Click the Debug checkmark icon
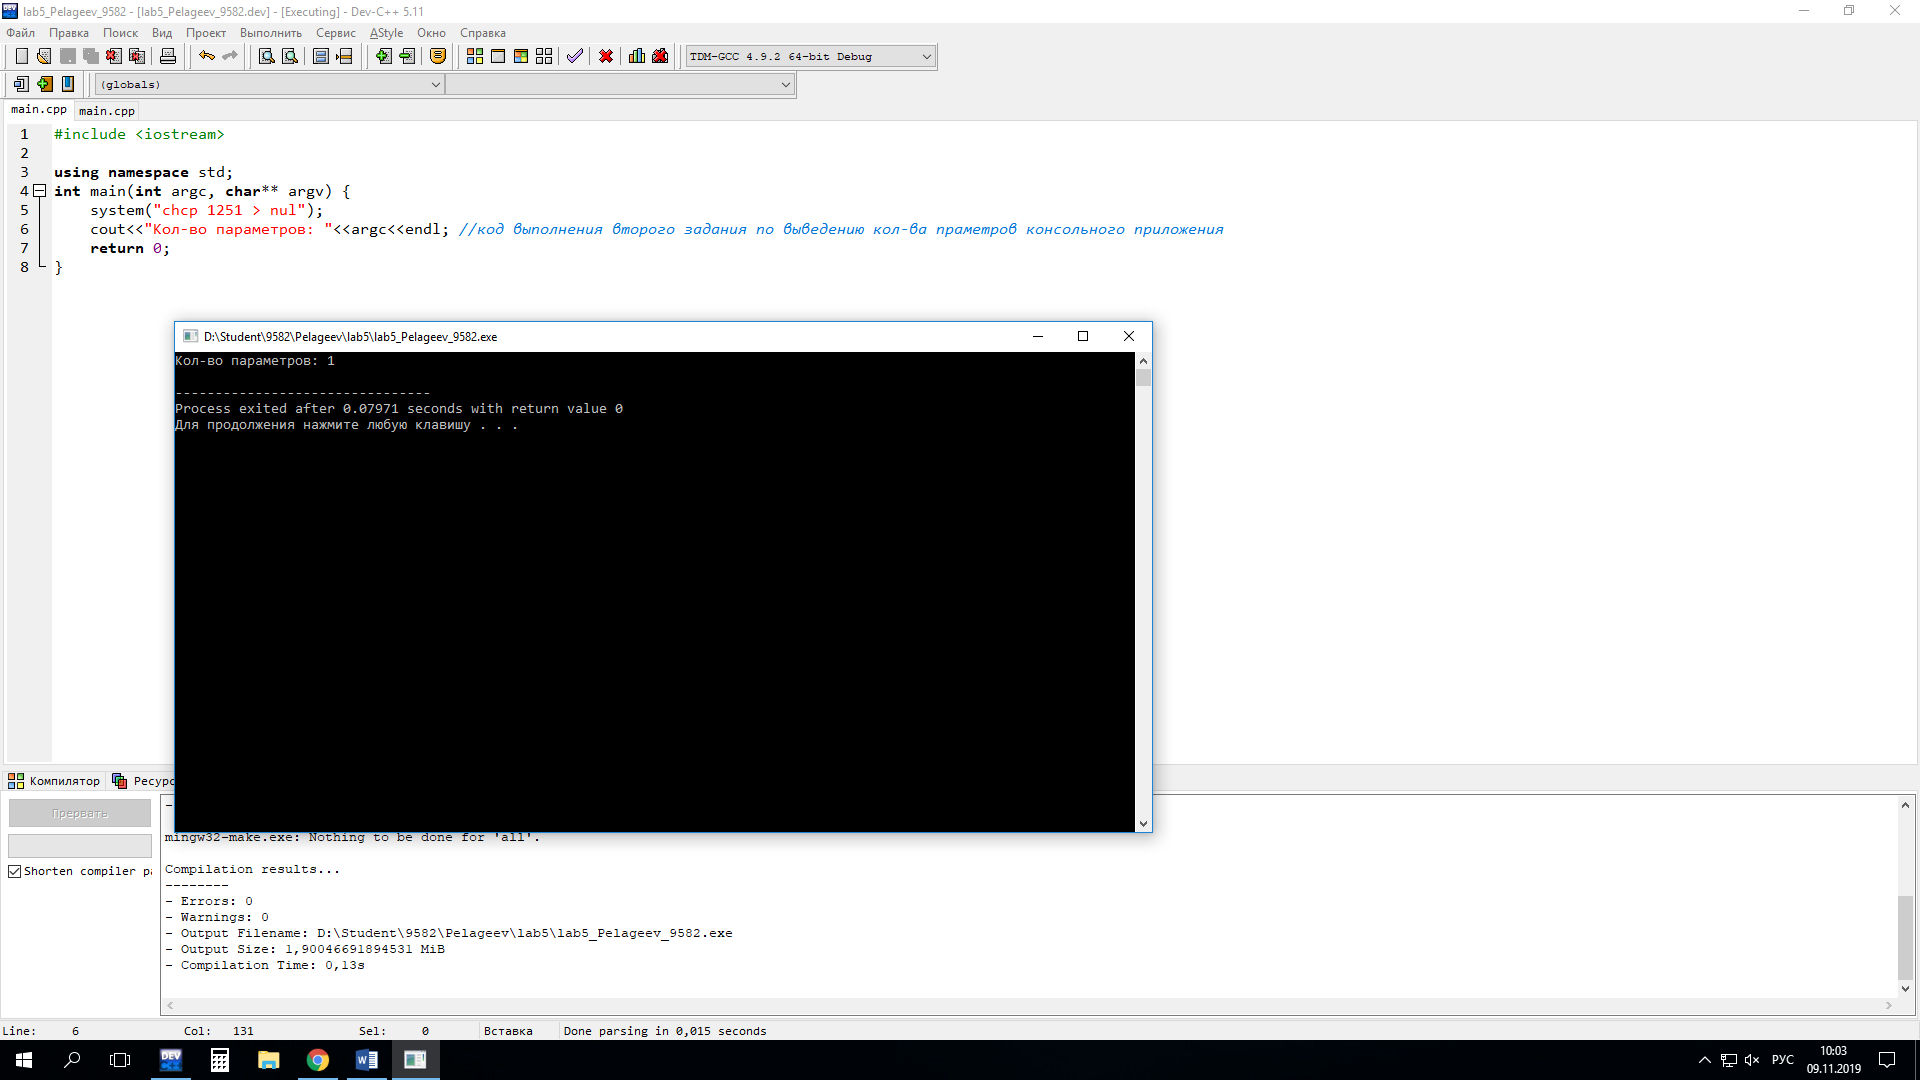The image size is (1920, 1080). (575, 57)
